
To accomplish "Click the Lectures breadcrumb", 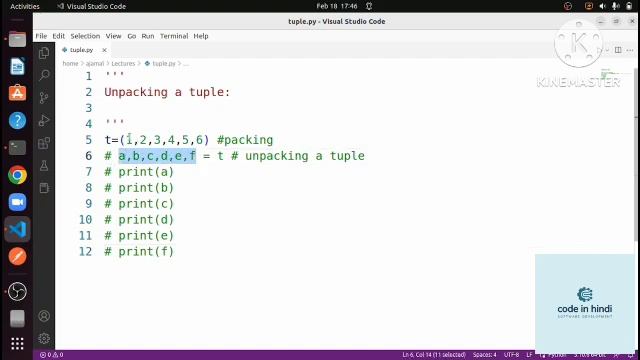I will coord(123,64).
